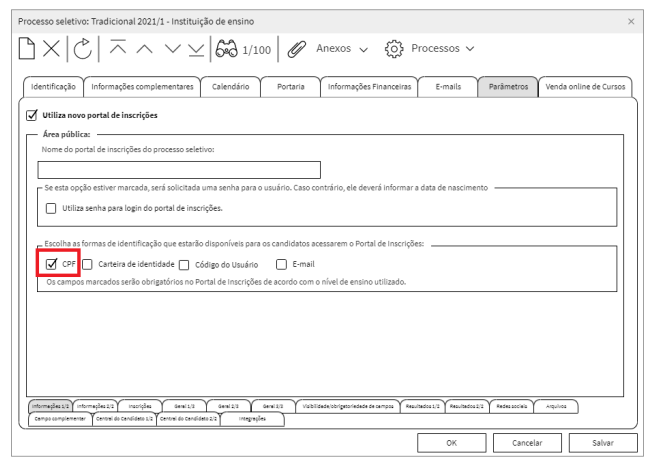Open the Geral 3/3 bottom tab
The image size is (654, 464).
(x=273, y=406)
